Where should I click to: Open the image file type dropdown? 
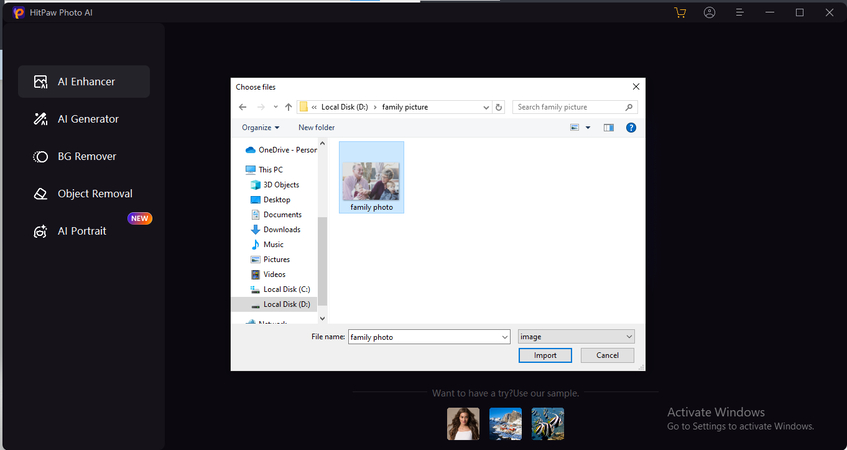(x=576, y=337)
